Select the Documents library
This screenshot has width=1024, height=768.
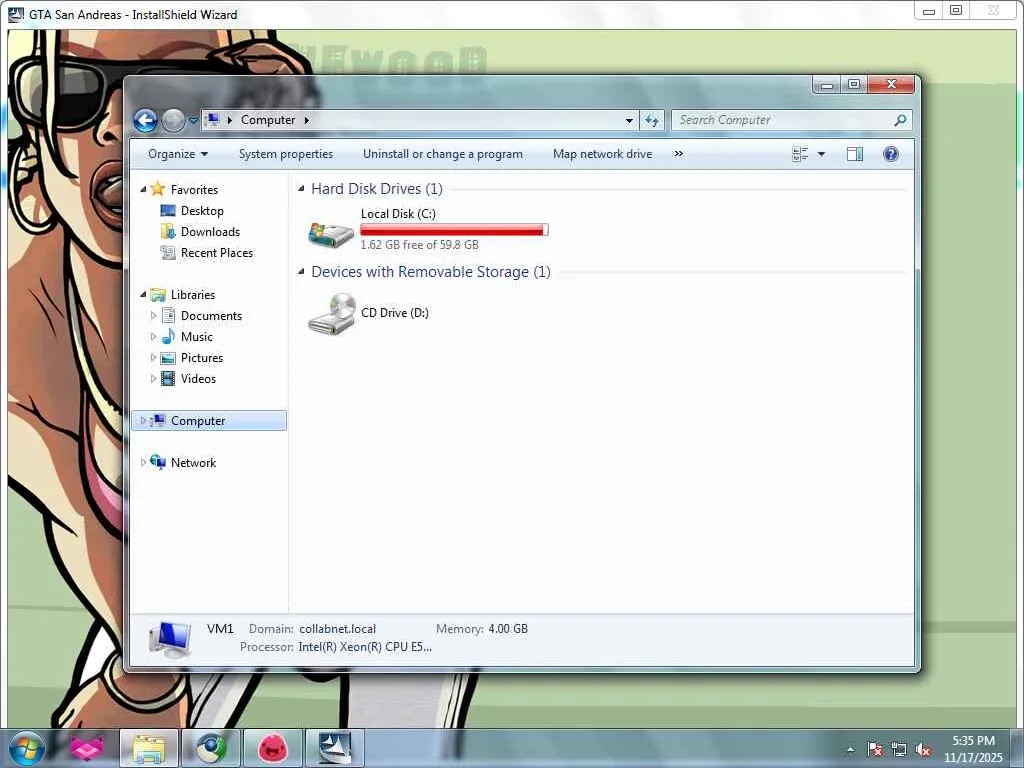[x=211, y=316]
